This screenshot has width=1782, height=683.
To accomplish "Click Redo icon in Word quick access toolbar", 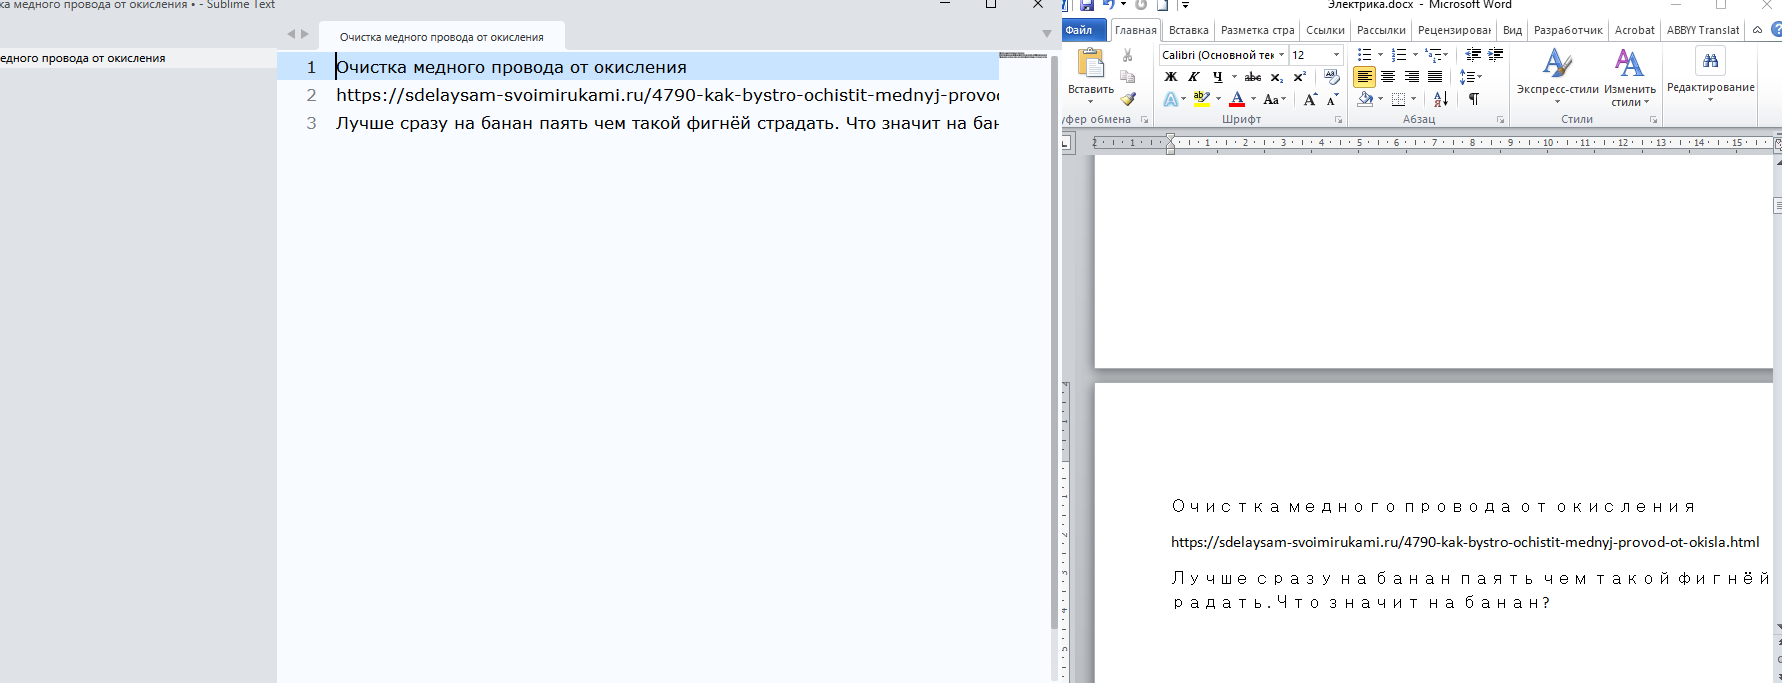I will point(1141,5).
